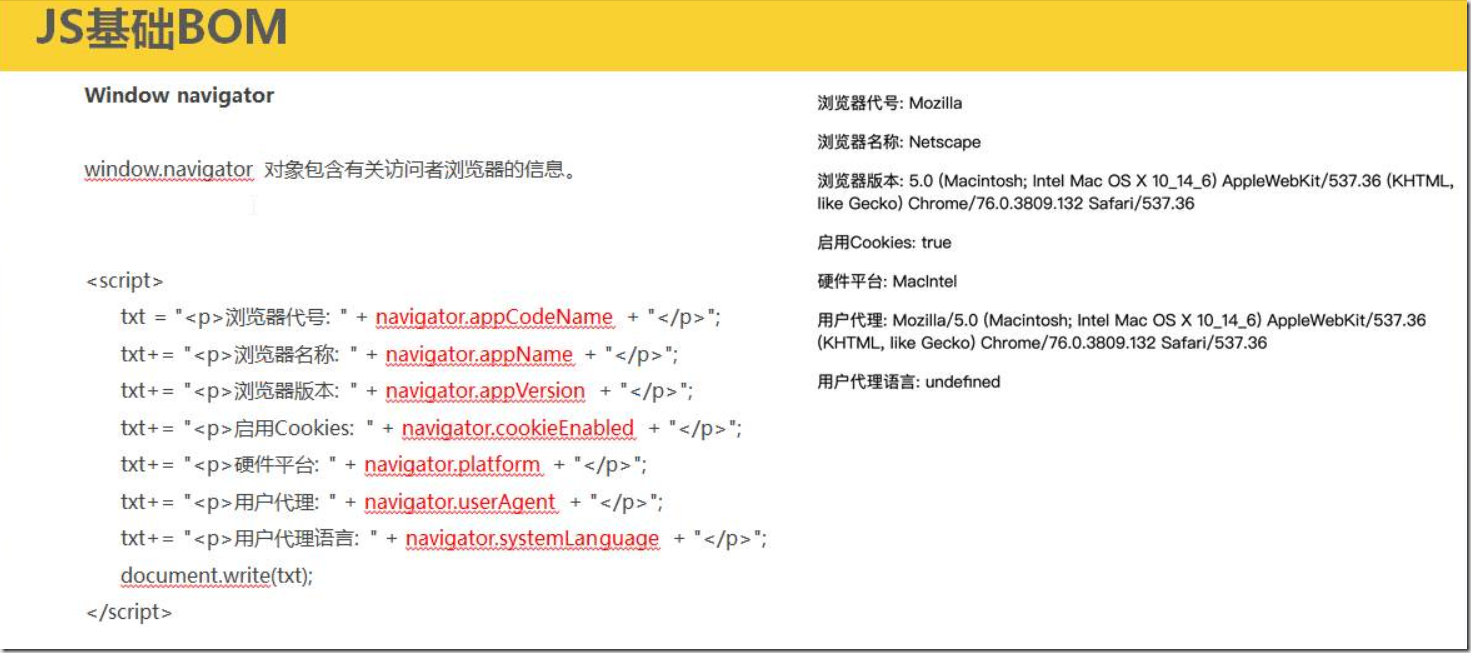Click output line '浏览器名称: Netscape'
This screenshot has width=1471, height=653.
click(x=899, y=142)
